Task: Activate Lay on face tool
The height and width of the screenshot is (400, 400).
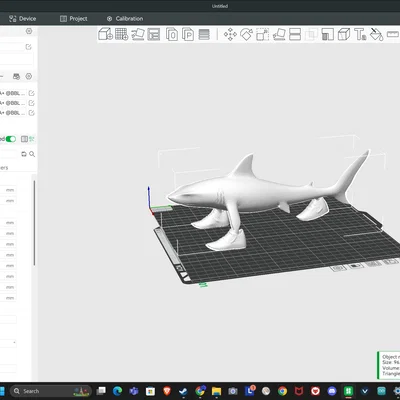Action: pos(279,34)
